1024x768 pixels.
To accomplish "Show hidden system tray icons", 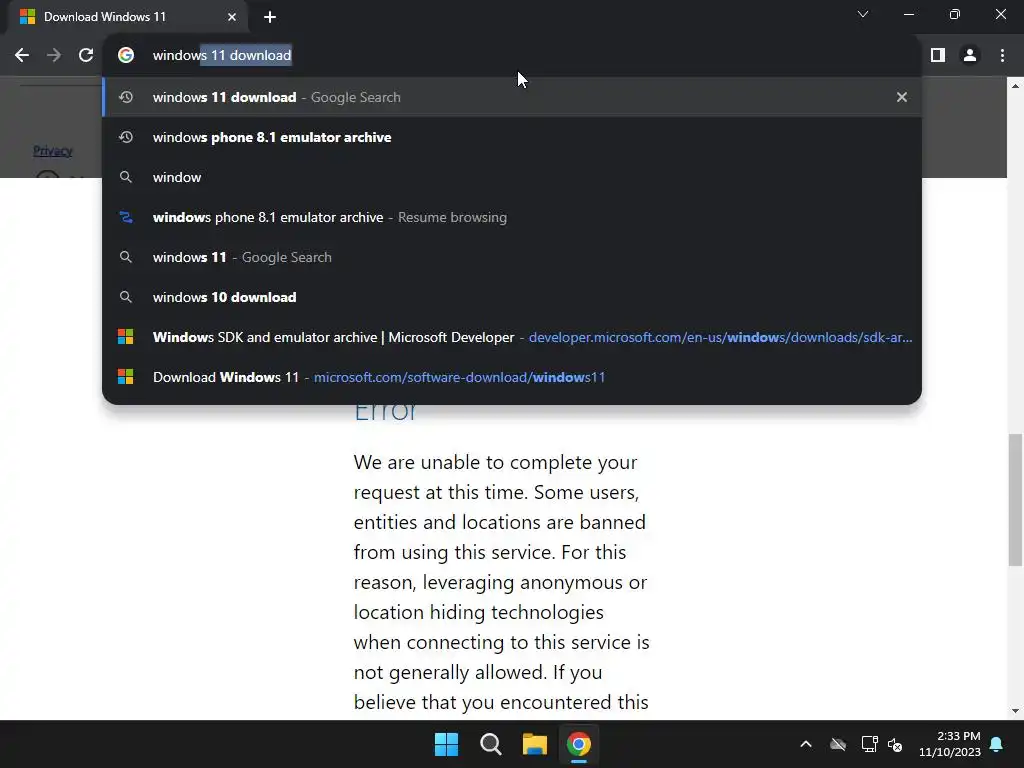I will click(x=806, y=744).
